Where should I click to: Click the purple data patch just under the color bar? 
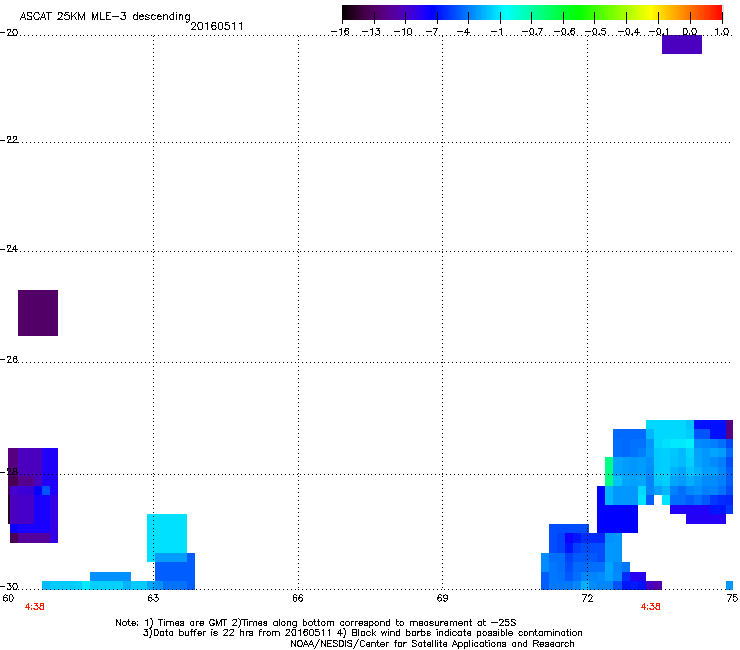[681, 45]
